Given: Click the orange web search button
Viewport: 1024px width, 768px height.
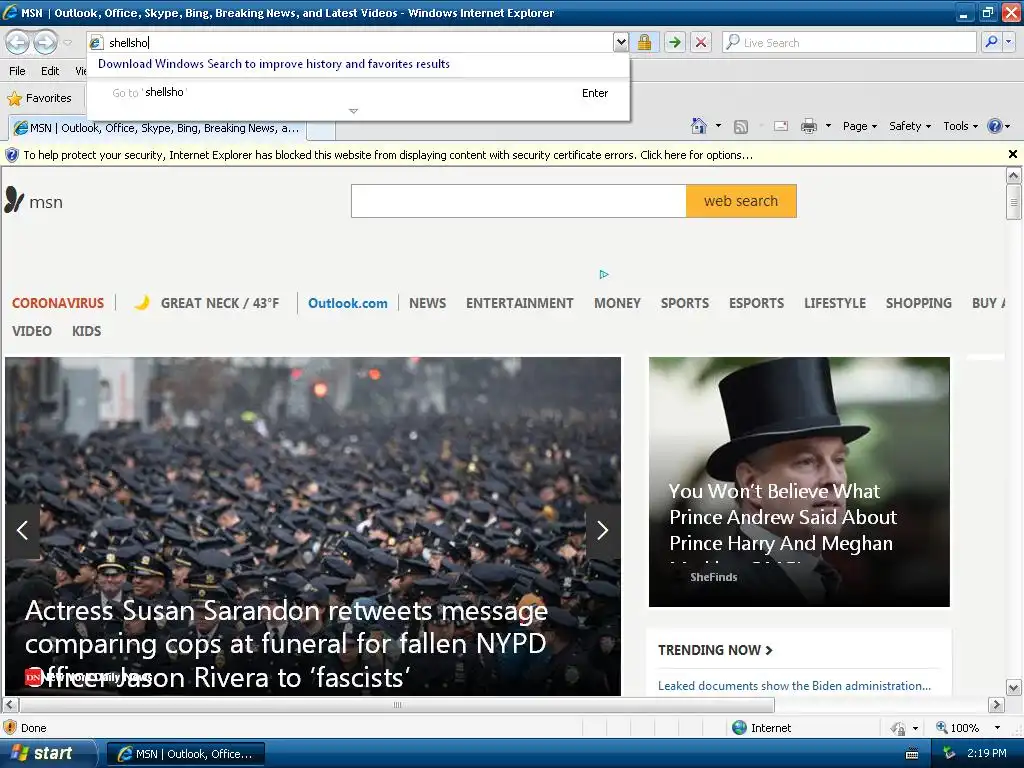Looking at the screenshot, I should click(x=741, y=201).
